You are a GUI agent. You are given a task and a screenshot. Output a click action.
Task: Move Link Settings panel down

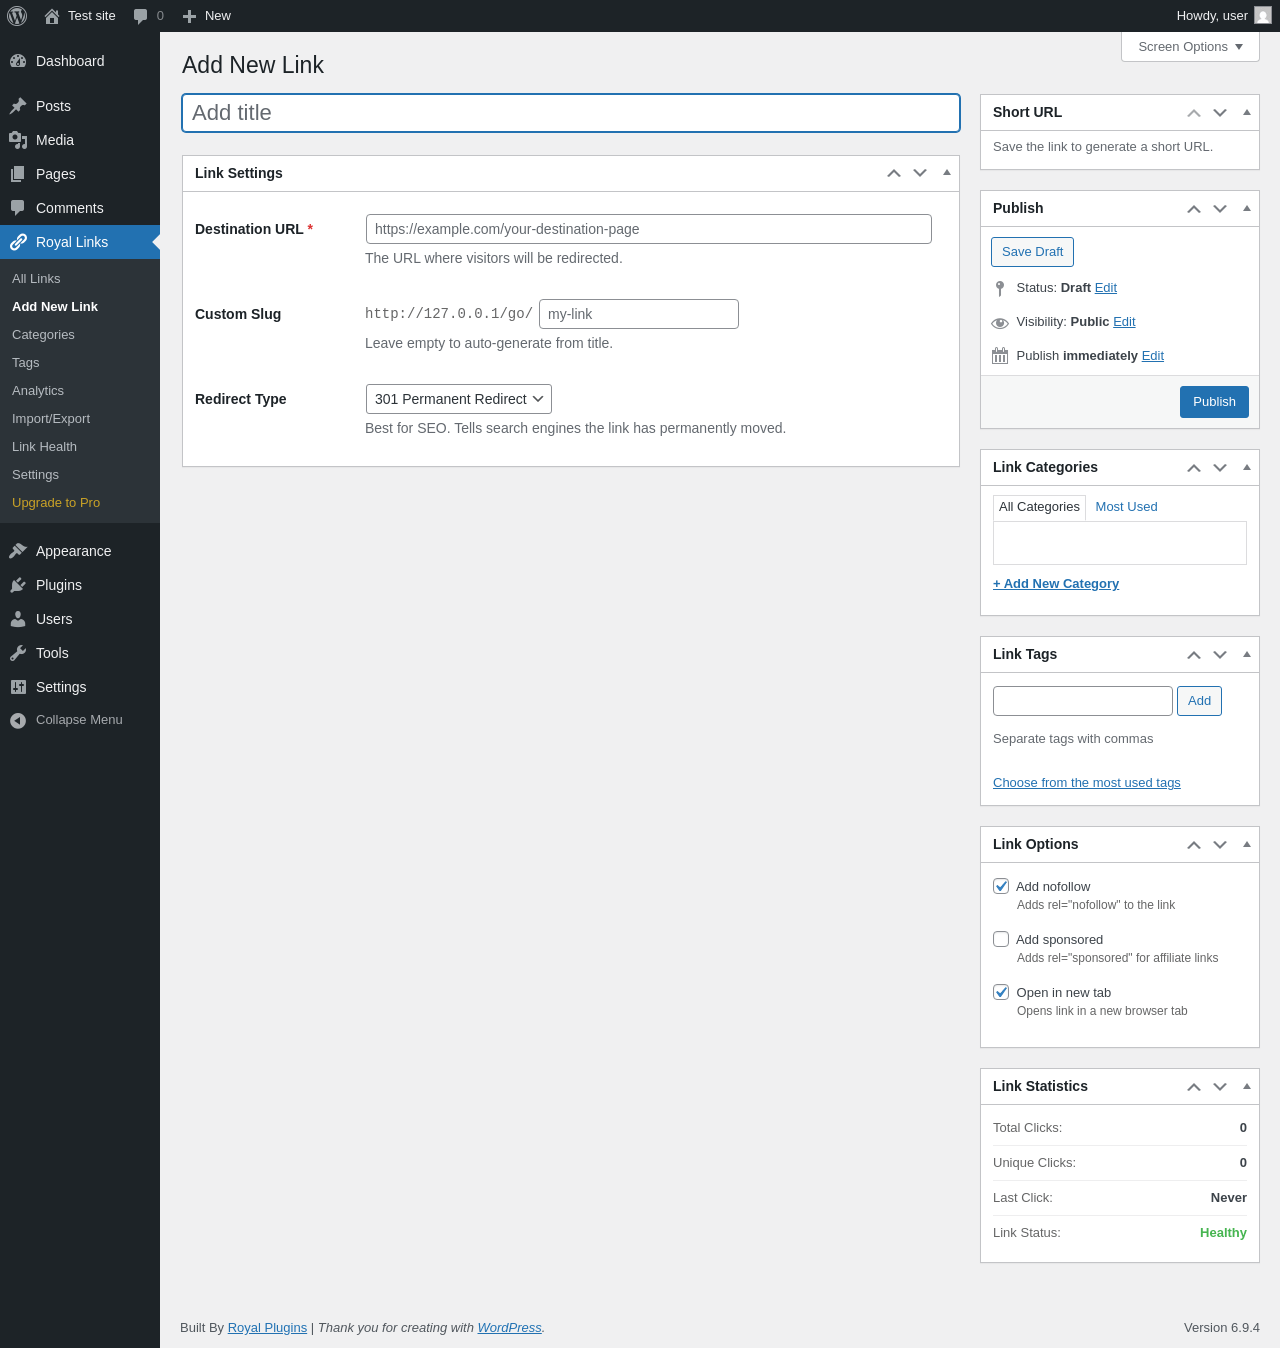(920, 173)
